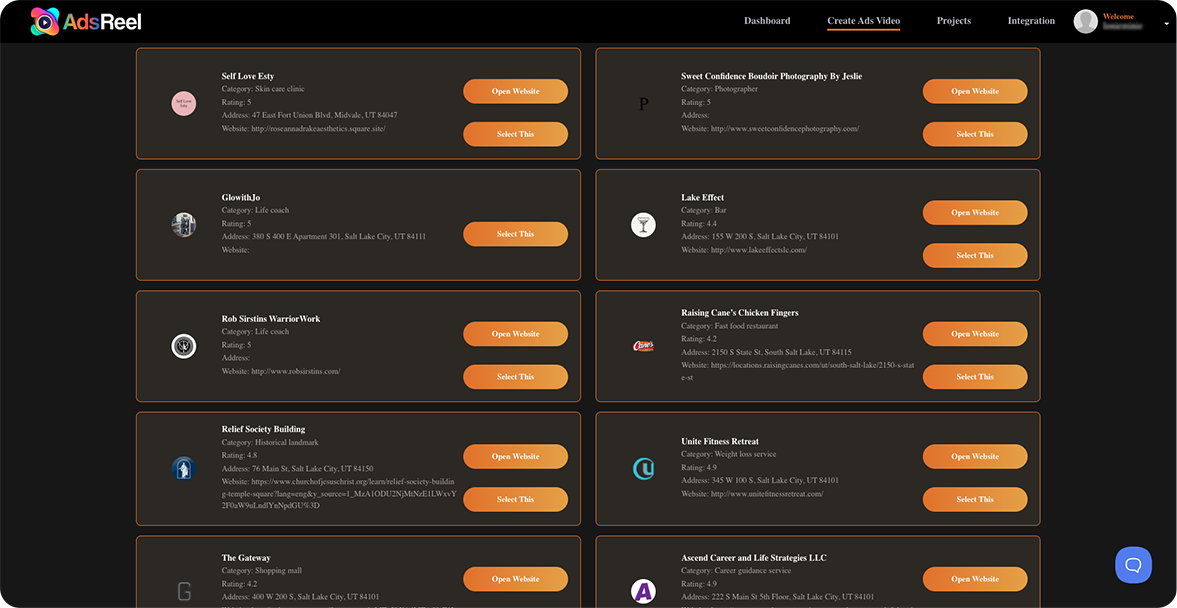Open Website for Lake Effect
1177x608 pixels.
tap(974, 212)
